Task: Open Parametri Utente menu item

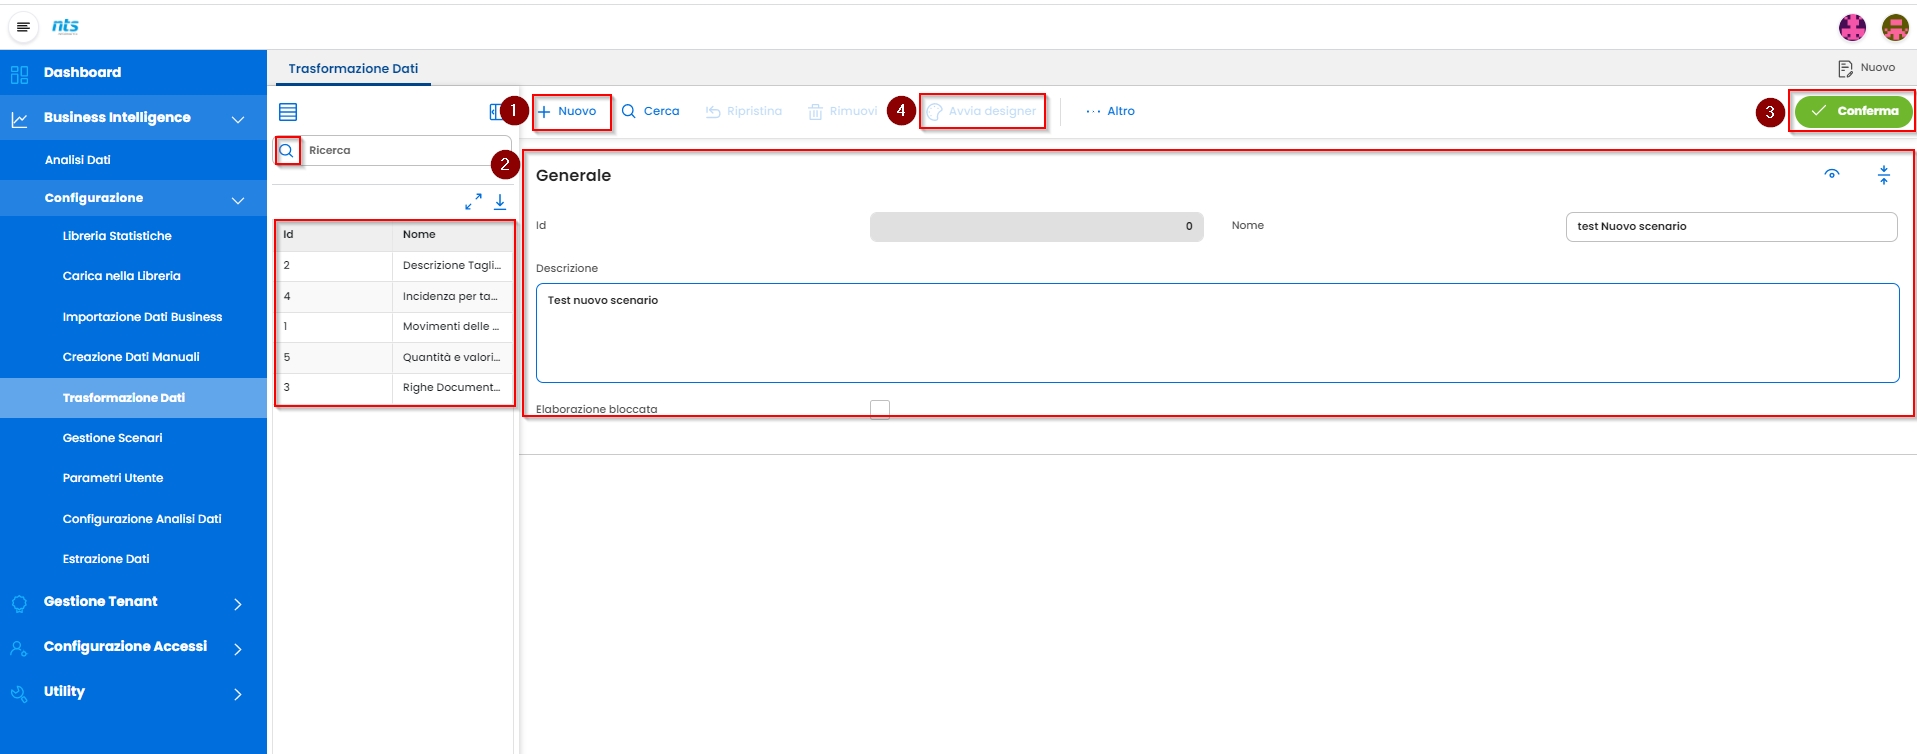Action: 113,478
